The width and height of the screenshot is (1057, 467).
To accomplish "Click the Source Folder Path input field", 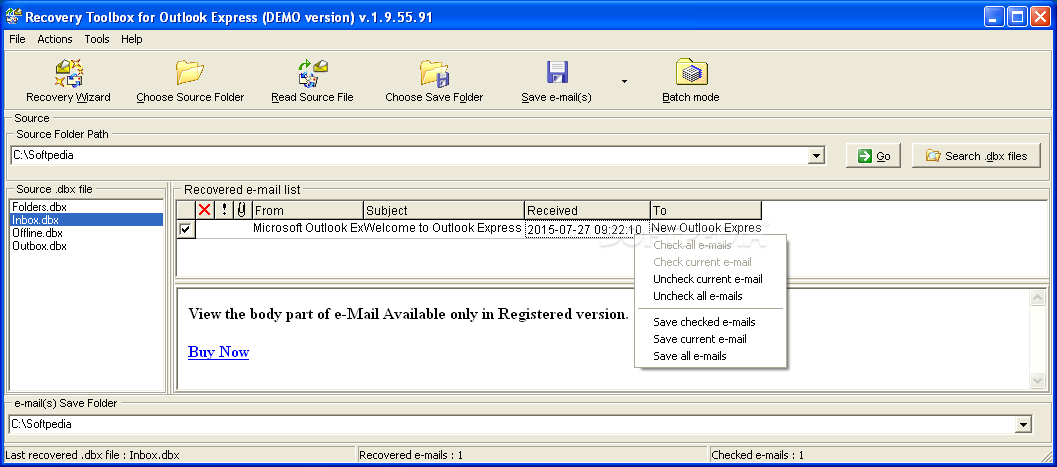I will click(x=410, y=156).
